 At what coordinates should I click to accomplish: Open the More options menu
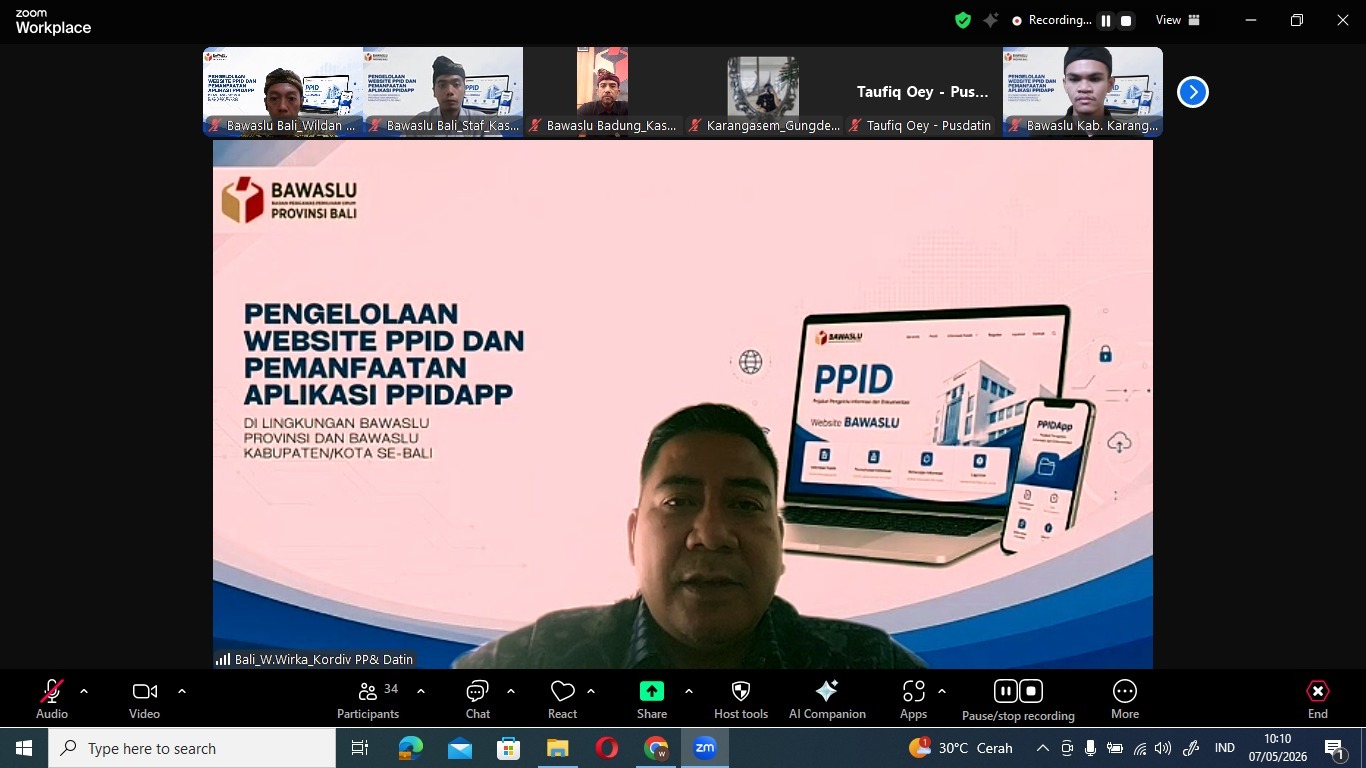pyautogui.click(x=1125, y=698)
